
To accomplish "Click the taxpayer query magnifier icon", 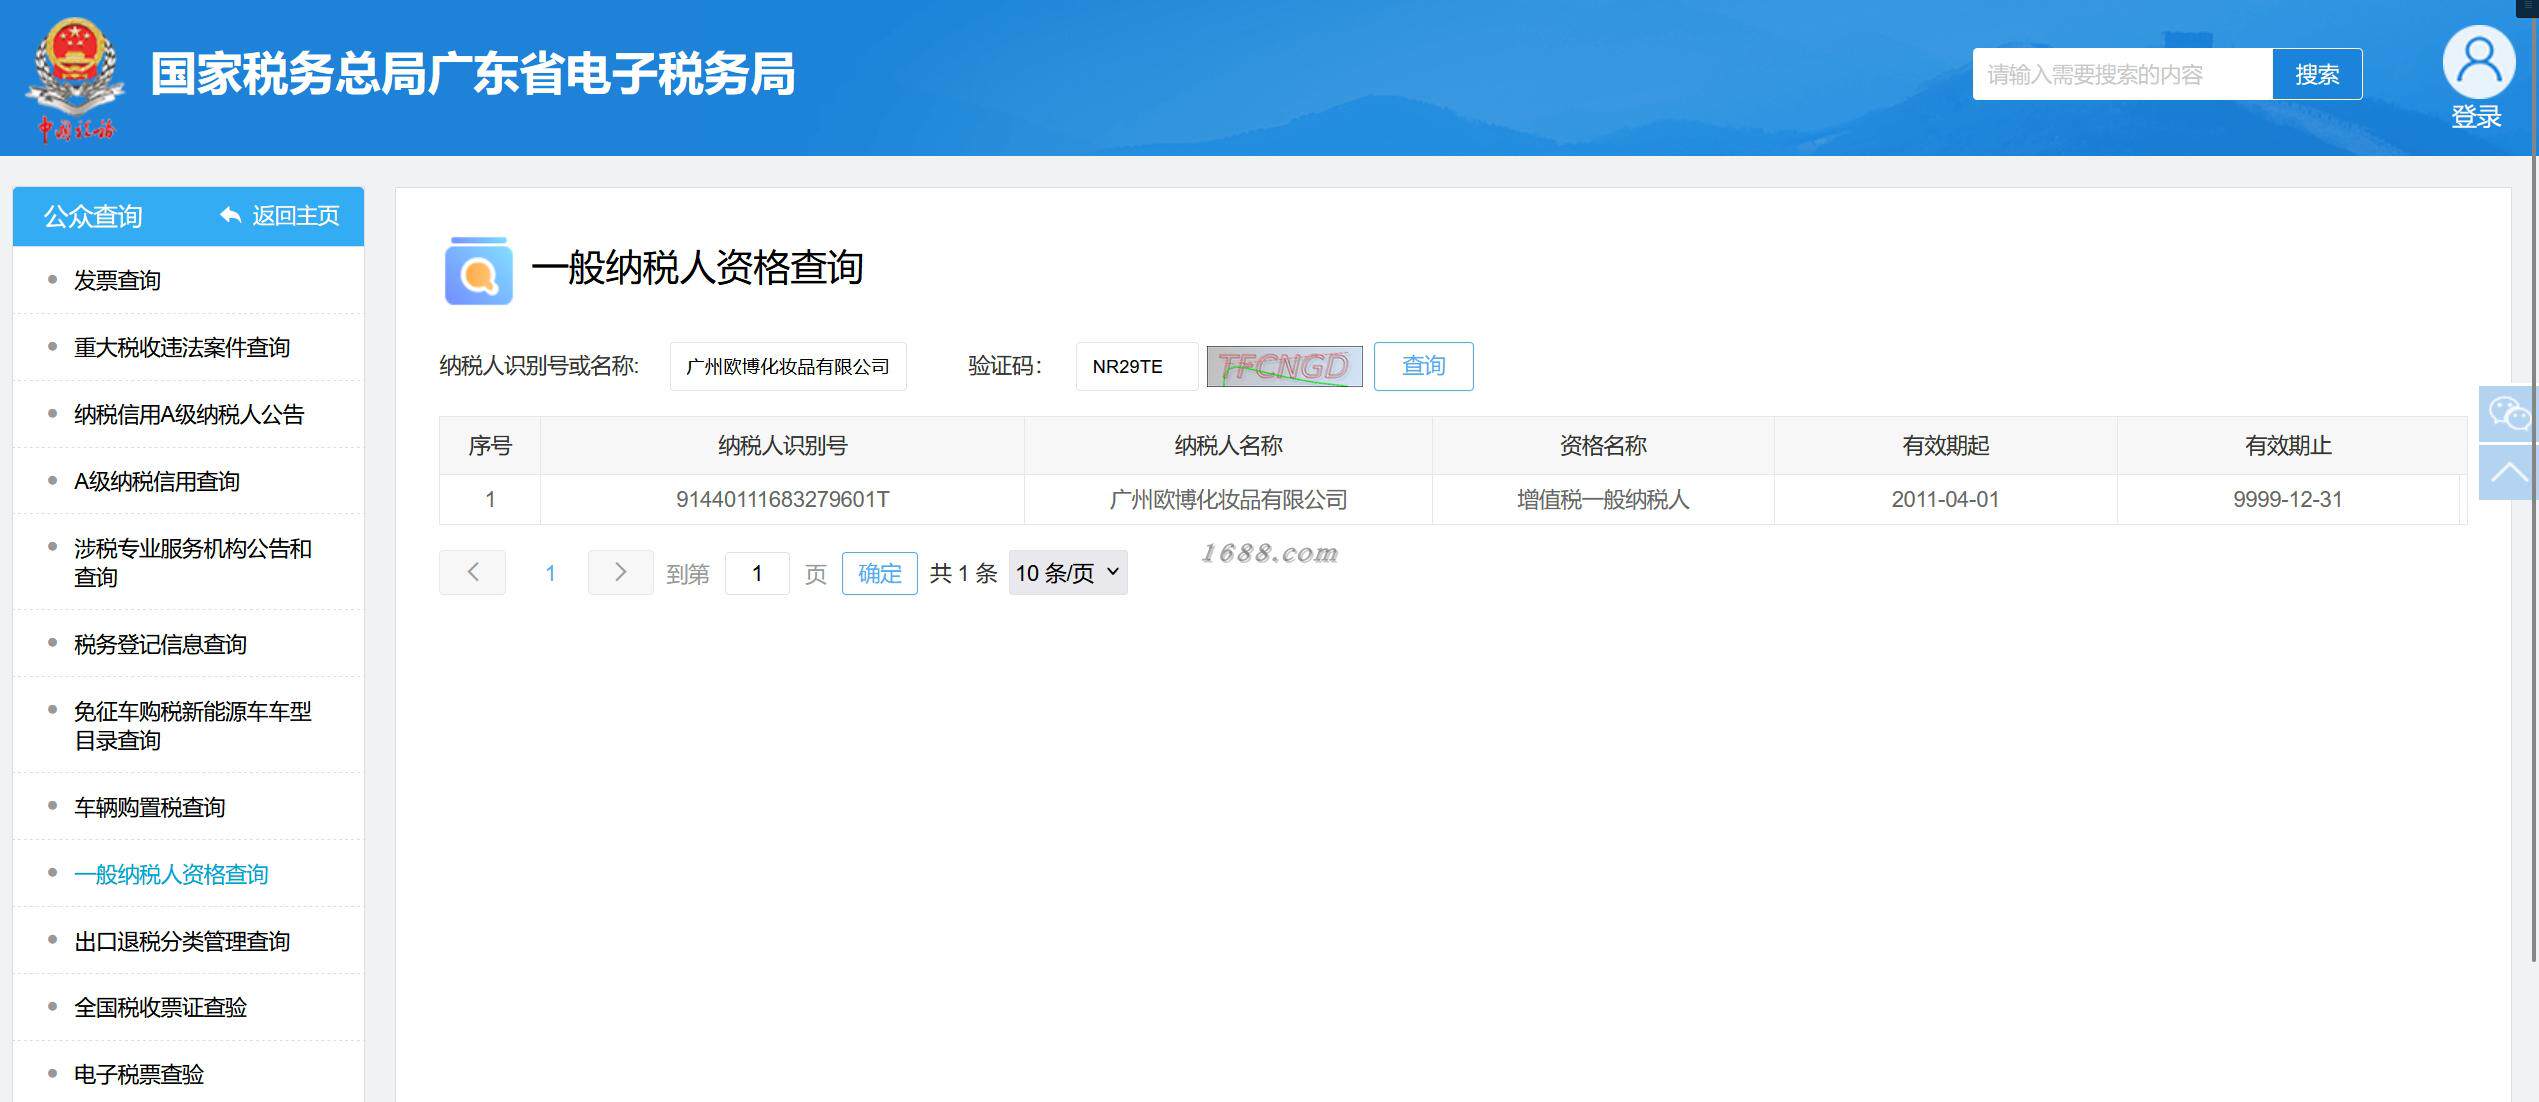I will (478, 270).
